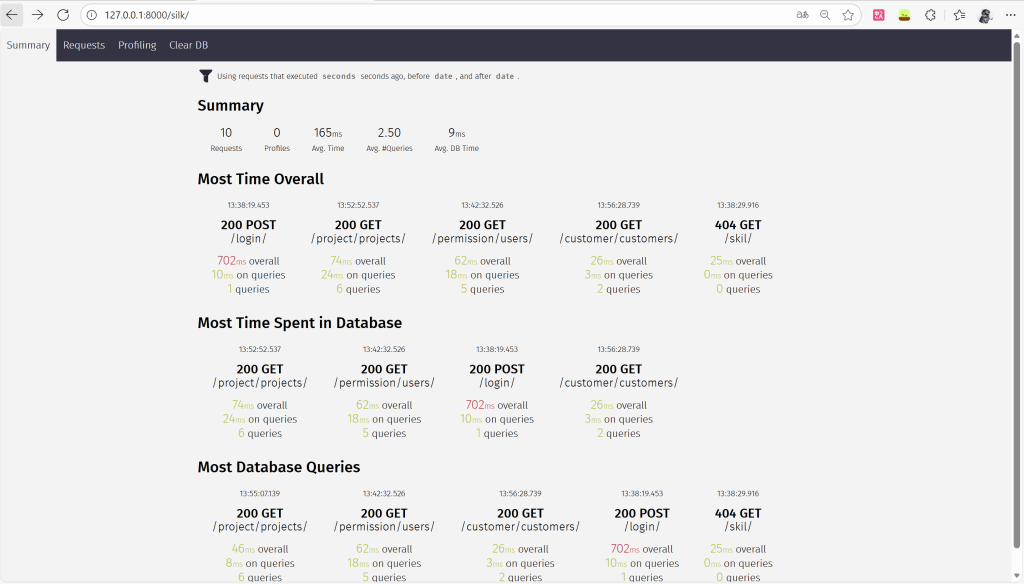Image resolution: width=1024 pixels, height=584 pixels.
Task: Open the browser extensions puzzle icon
Action: [x=930, y=15]
